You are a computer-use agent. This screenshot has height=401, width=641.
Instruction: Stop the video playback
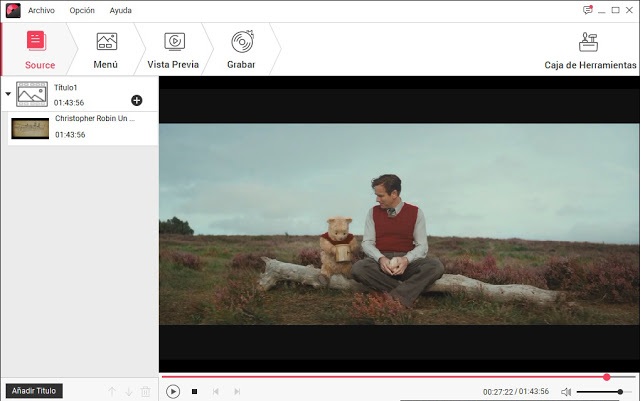click(x=195, y=392)
